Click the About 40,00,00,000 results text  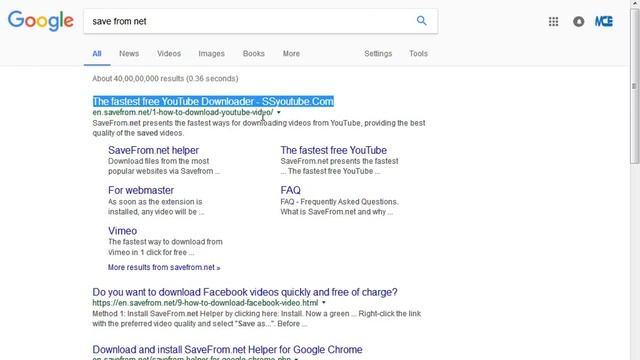[x=165, y=78]
